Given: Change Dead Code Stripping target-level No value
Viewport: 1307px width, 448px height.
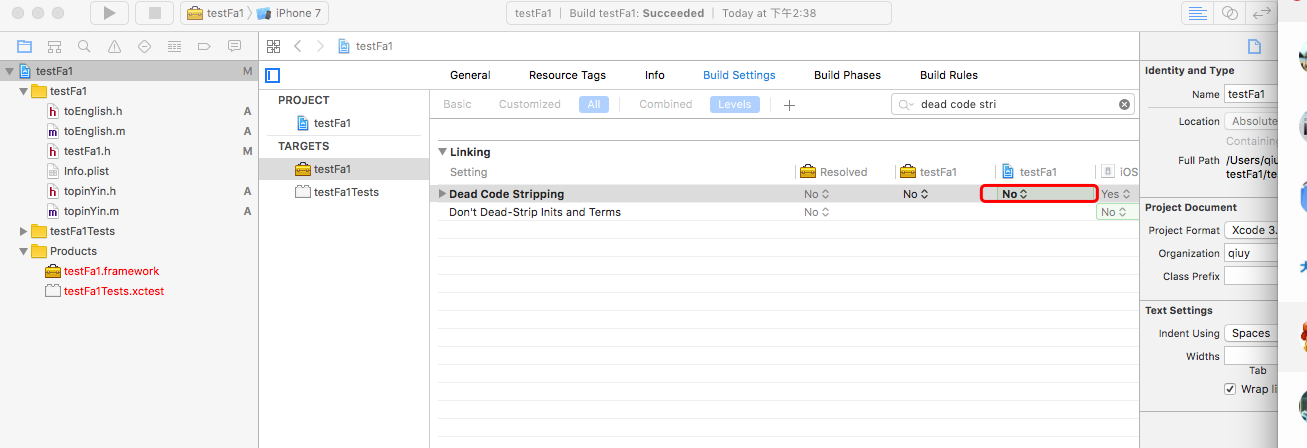Looking at the screenshot, I should click(916, 194).
